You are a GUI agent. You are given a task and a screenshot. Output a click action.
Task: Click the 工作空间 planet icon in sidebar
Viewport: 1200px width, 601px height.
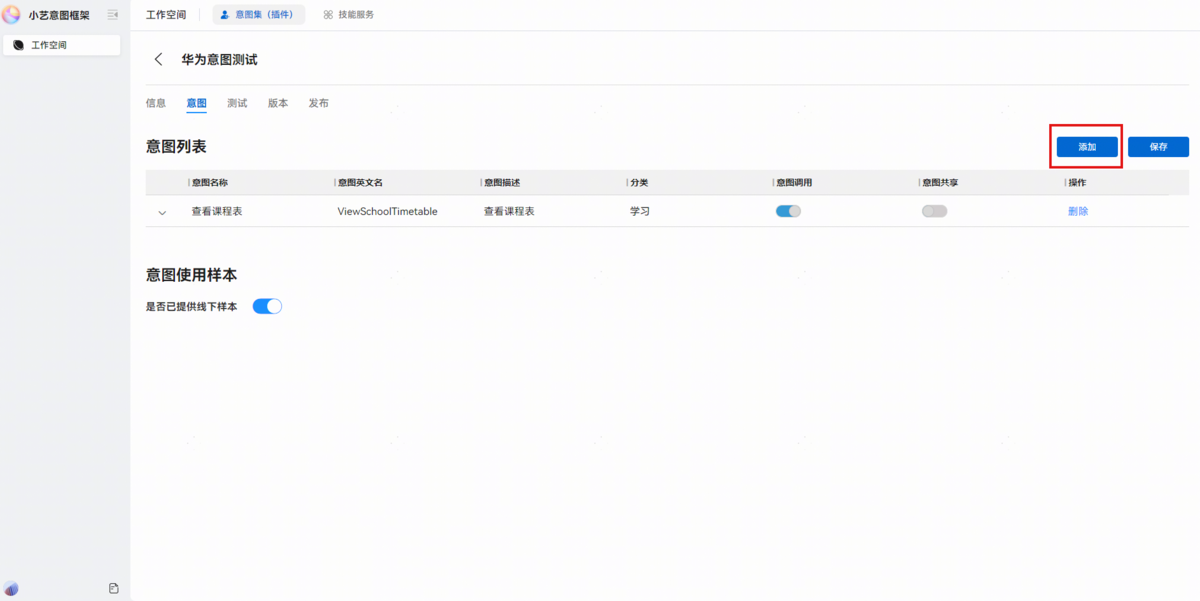pos(18,45)
